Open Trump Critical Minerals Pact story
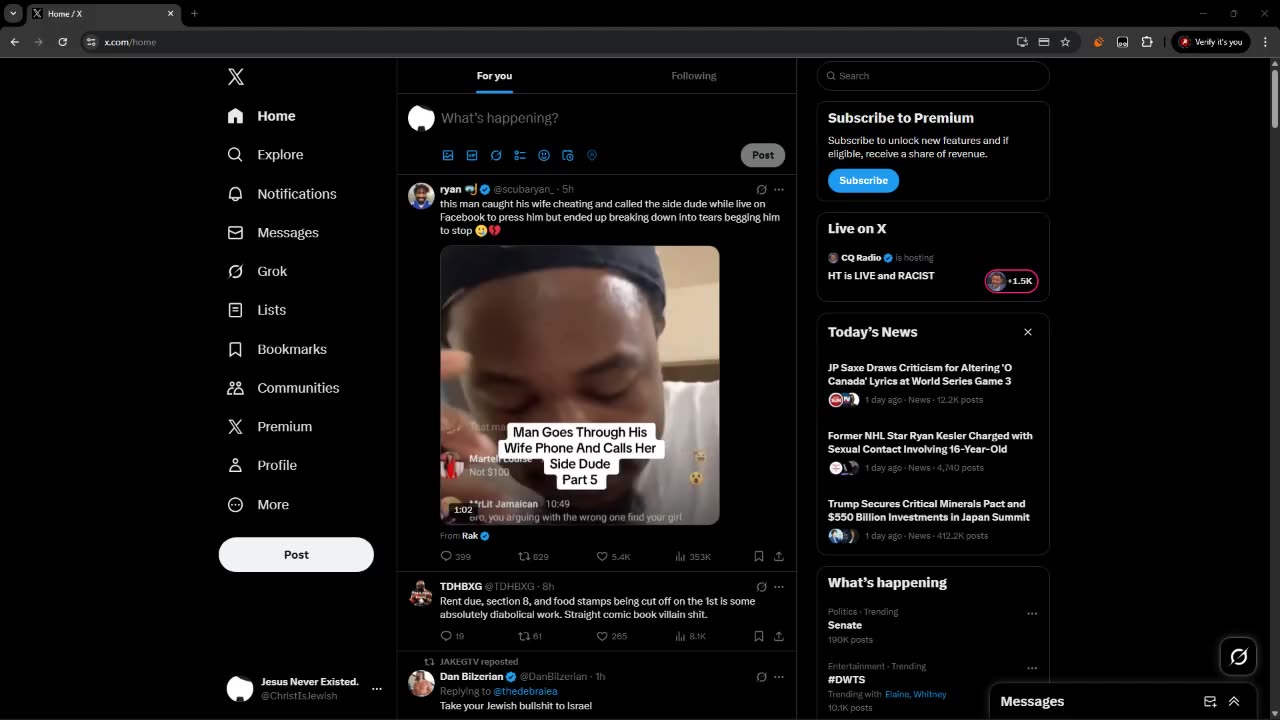 pos(933,520)
